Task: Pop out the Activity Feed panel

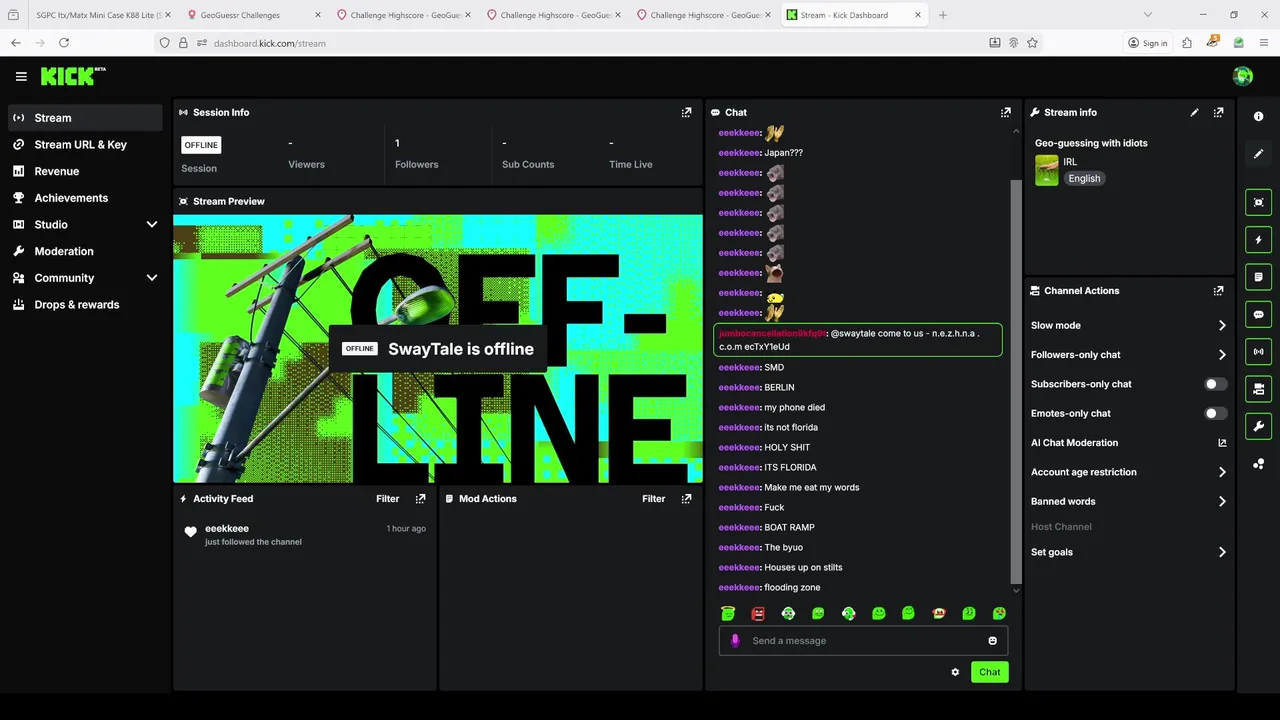Action: [420, 498]
